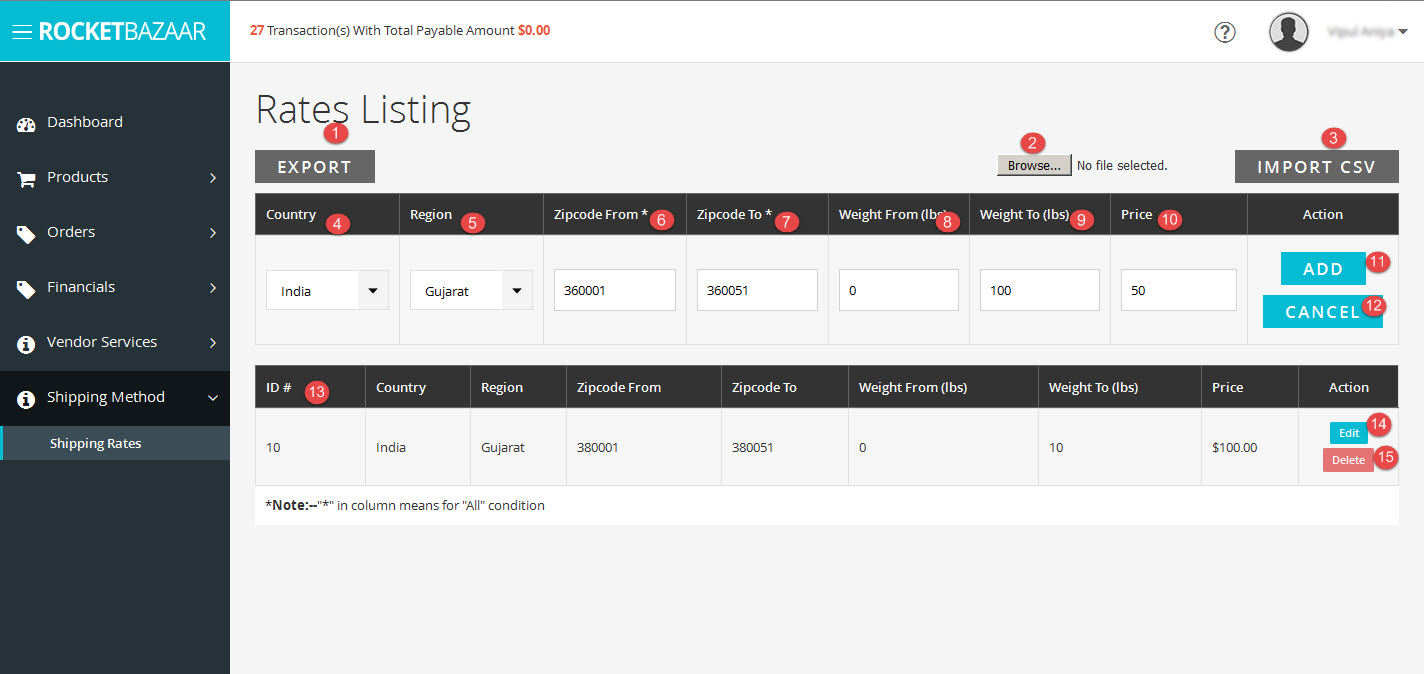
Task: Expand the Financials submenu chevron
Action: pyautogui.click(x=213, y=288)
